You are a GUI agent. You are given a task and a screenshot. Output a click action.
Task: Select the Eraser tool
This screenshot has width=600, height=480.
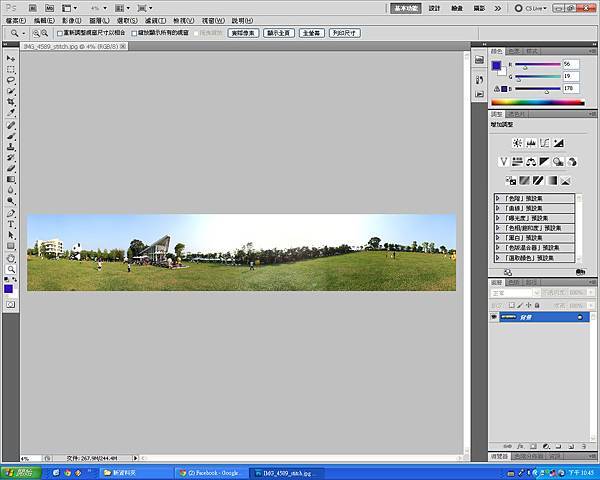(x=11, y=168)
